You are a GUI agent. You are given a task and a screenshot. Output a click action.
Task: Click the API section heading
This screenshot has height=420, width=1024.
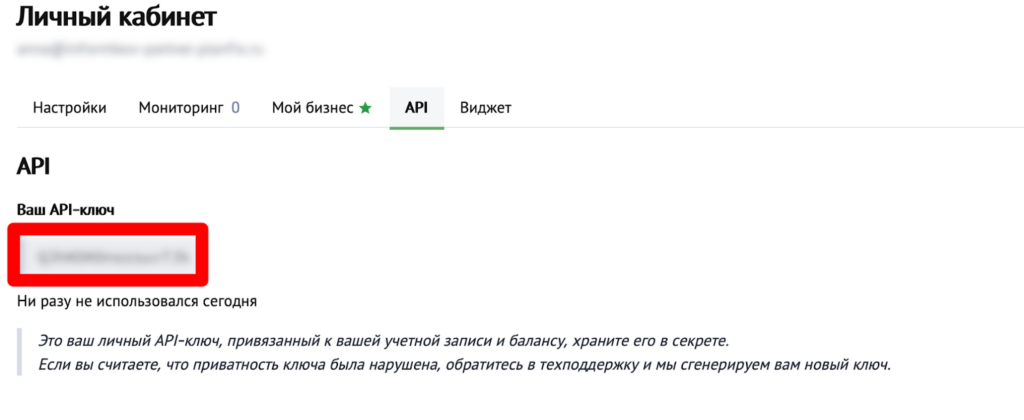click(x=33, y=167)
